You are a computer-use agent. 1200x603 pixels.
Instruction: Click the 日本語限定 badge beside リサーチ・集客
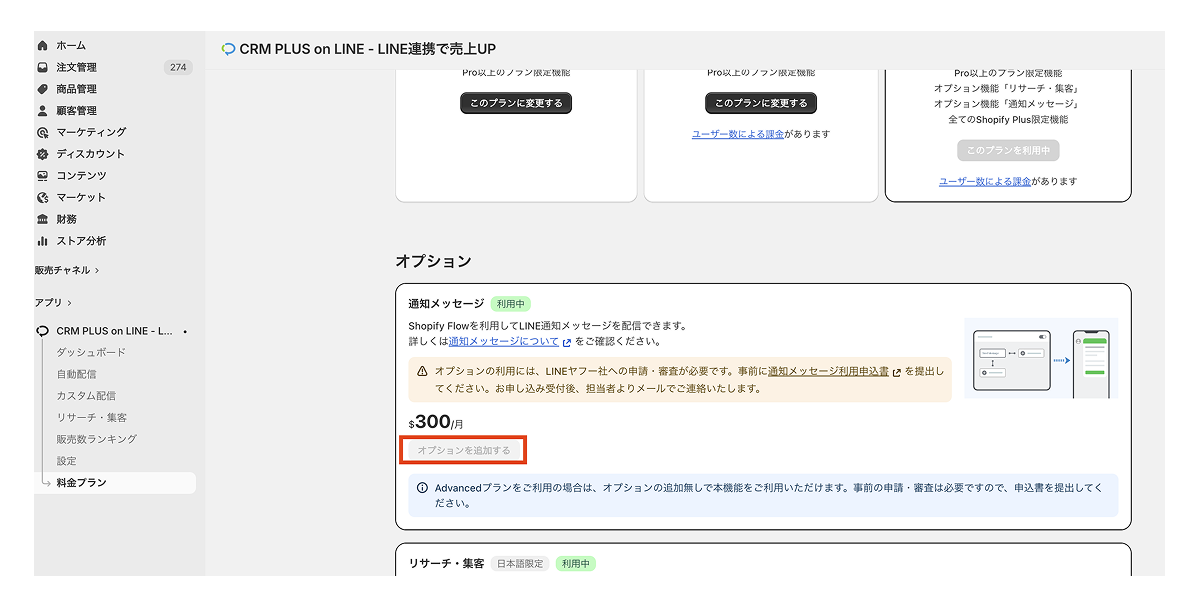tap(520, 564)
